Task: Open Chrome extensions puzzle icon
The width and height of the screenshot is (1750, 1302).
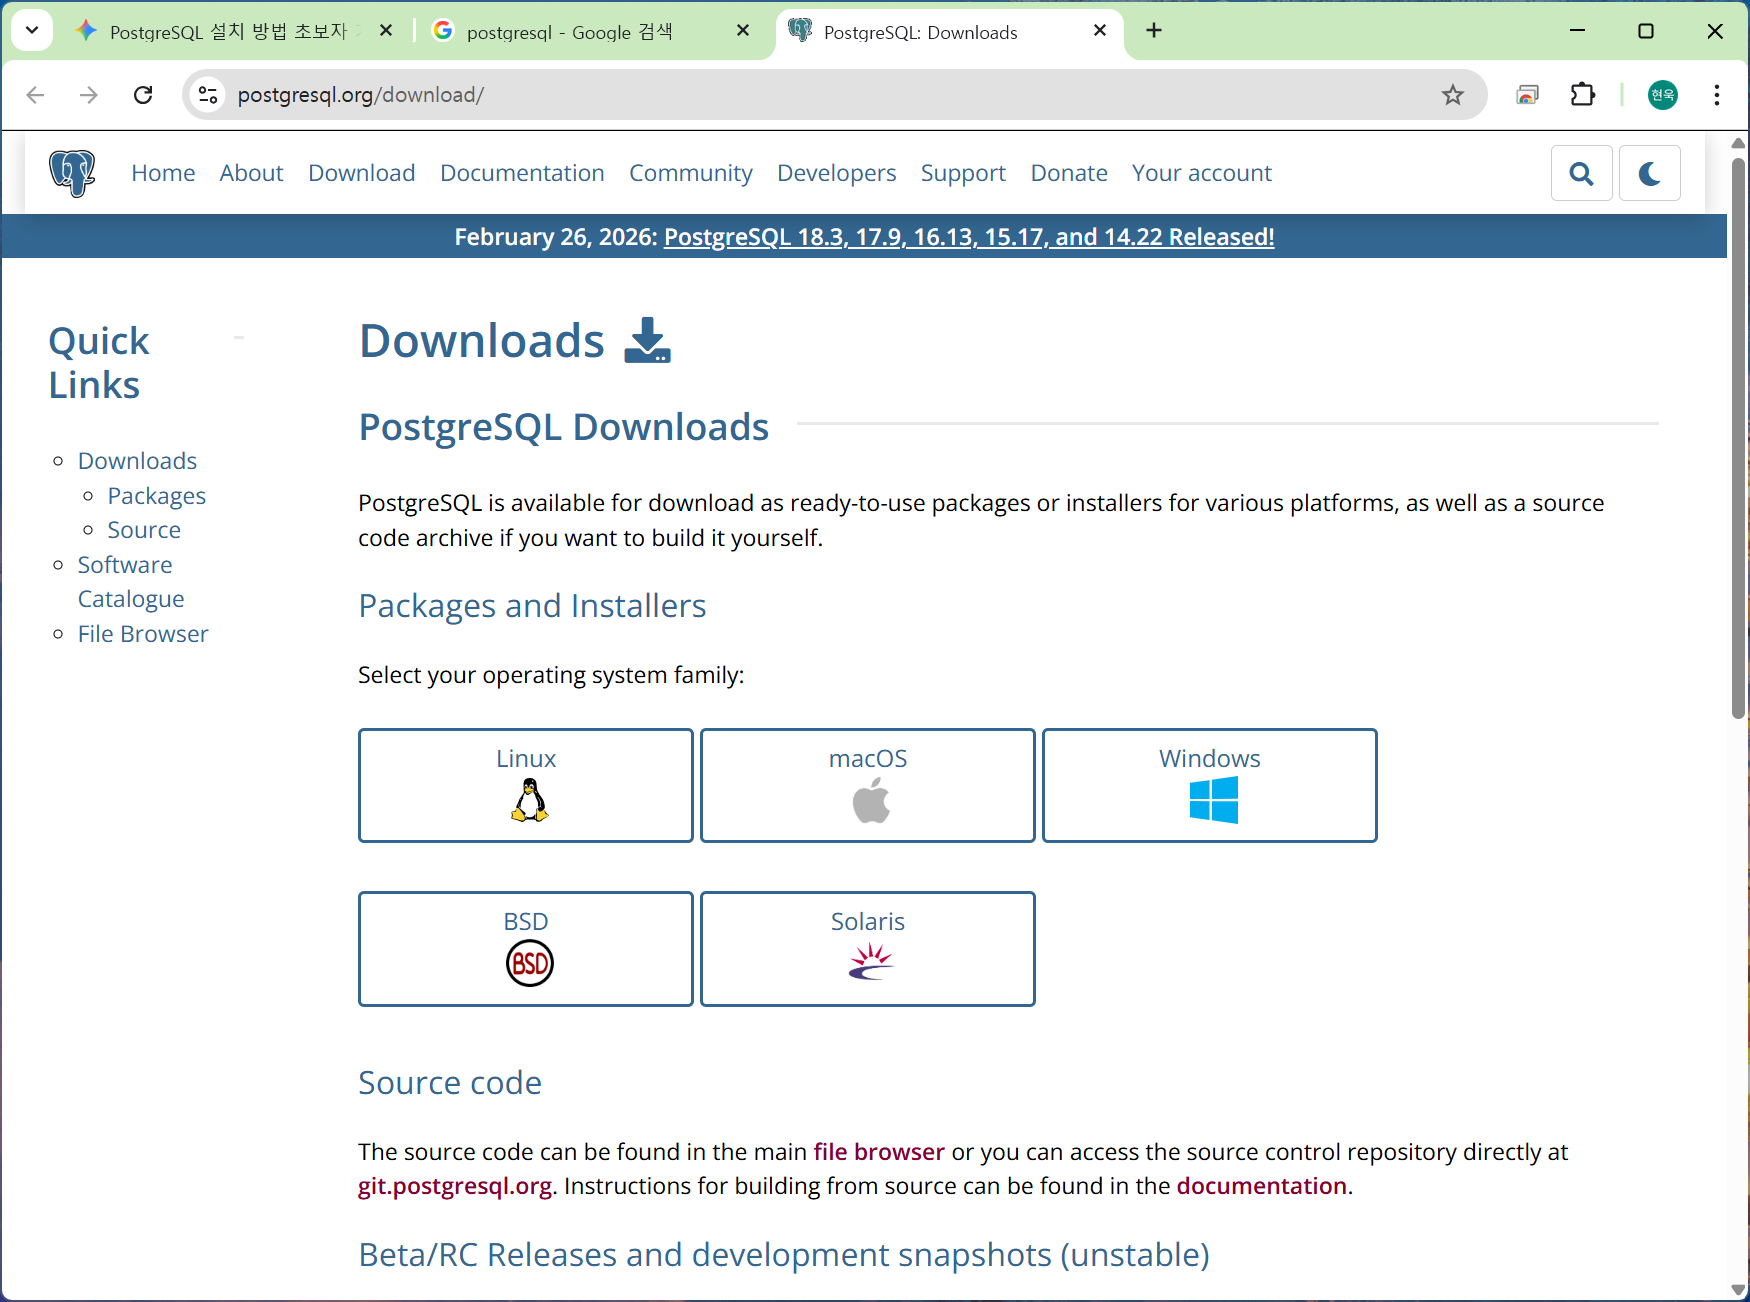Action: point(1583,95)
